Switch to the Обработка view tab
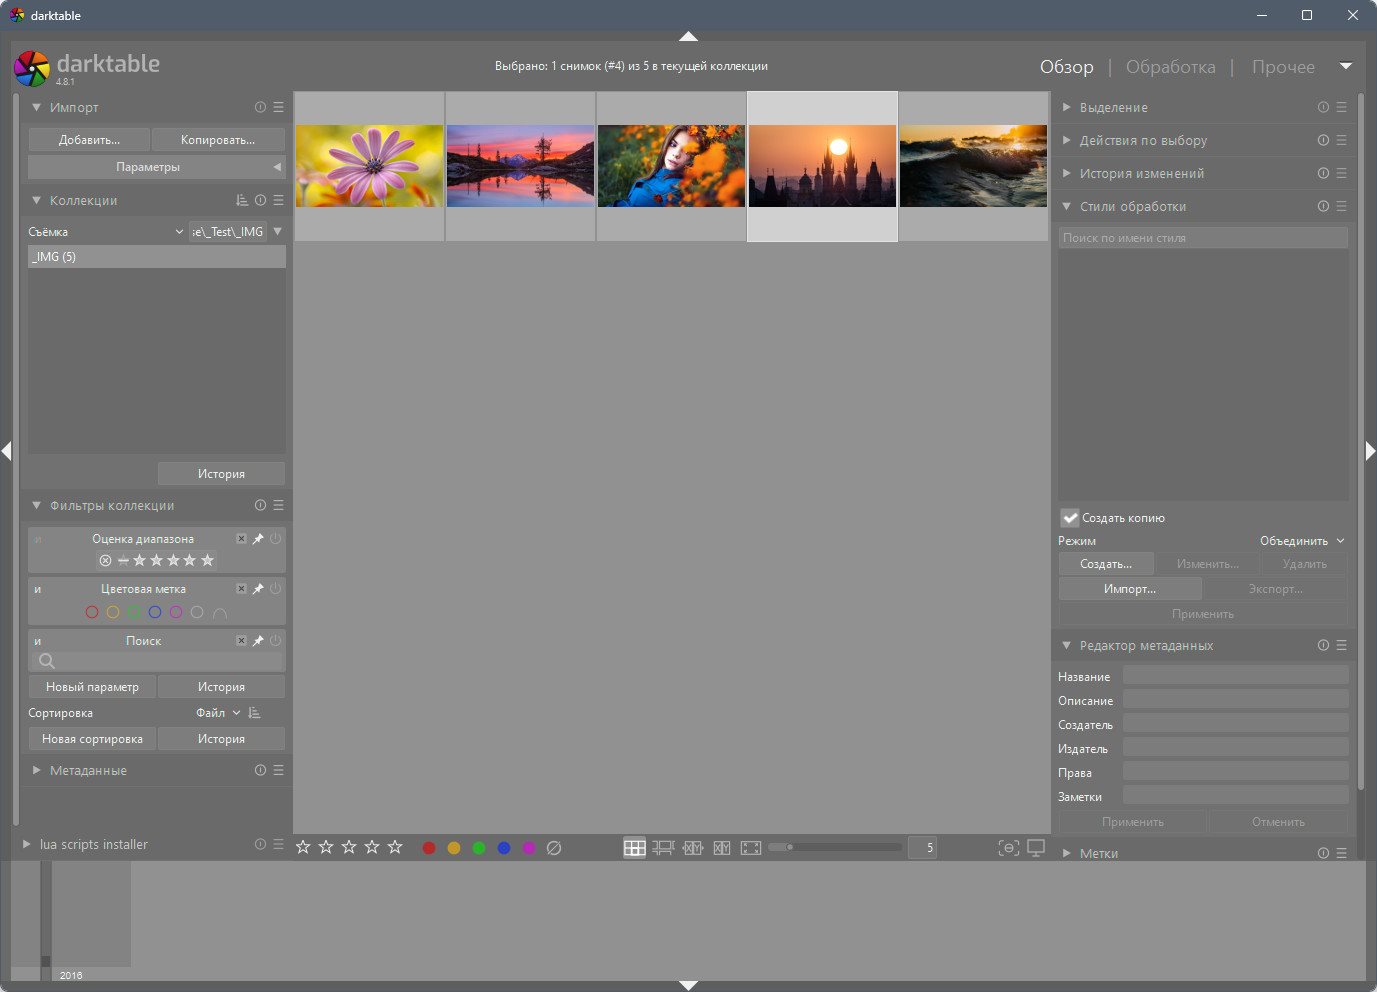 (1170, 67)
